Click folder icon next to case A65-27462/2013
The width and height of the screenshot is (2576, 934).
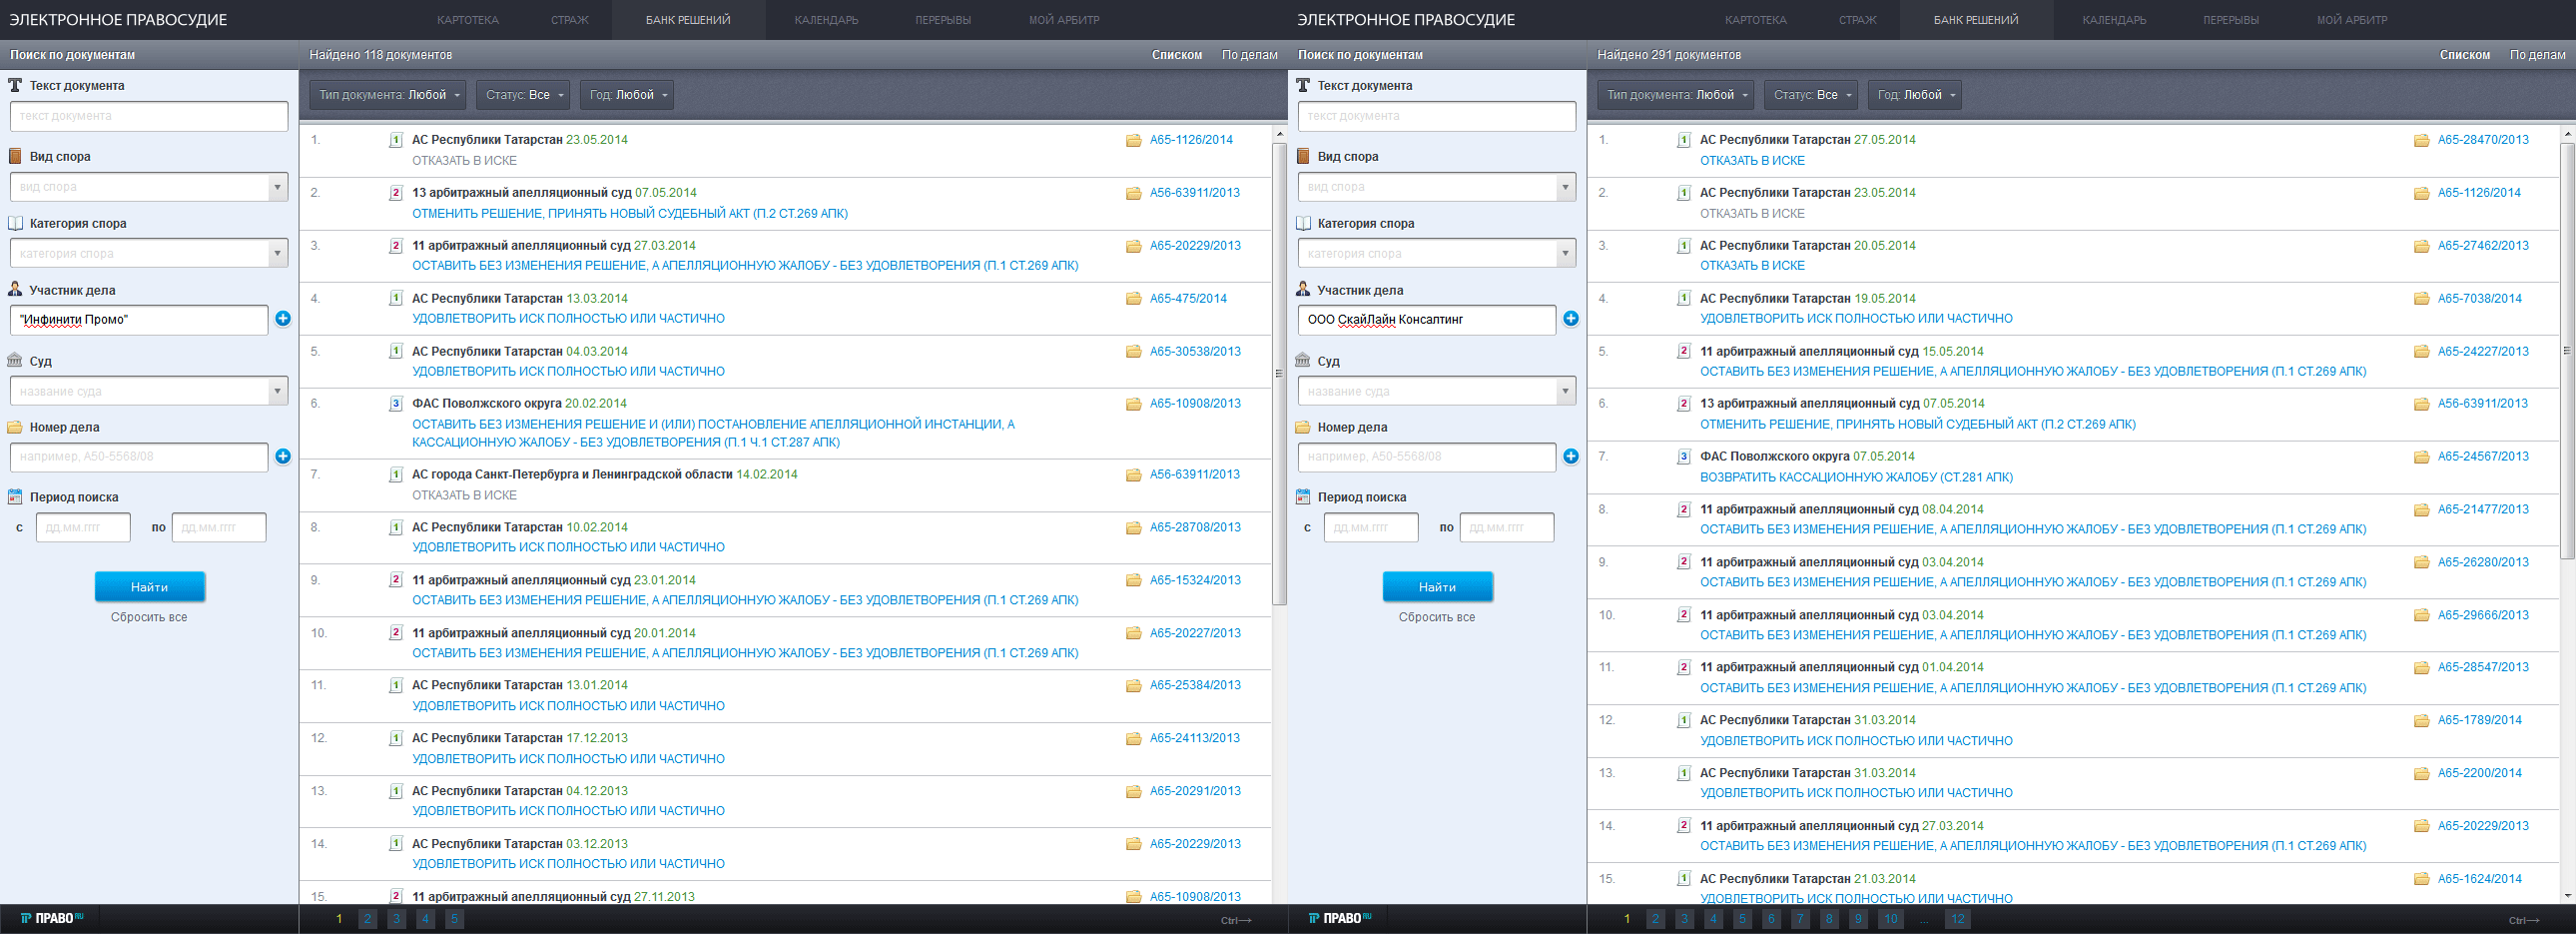(x=2421, y=245)
